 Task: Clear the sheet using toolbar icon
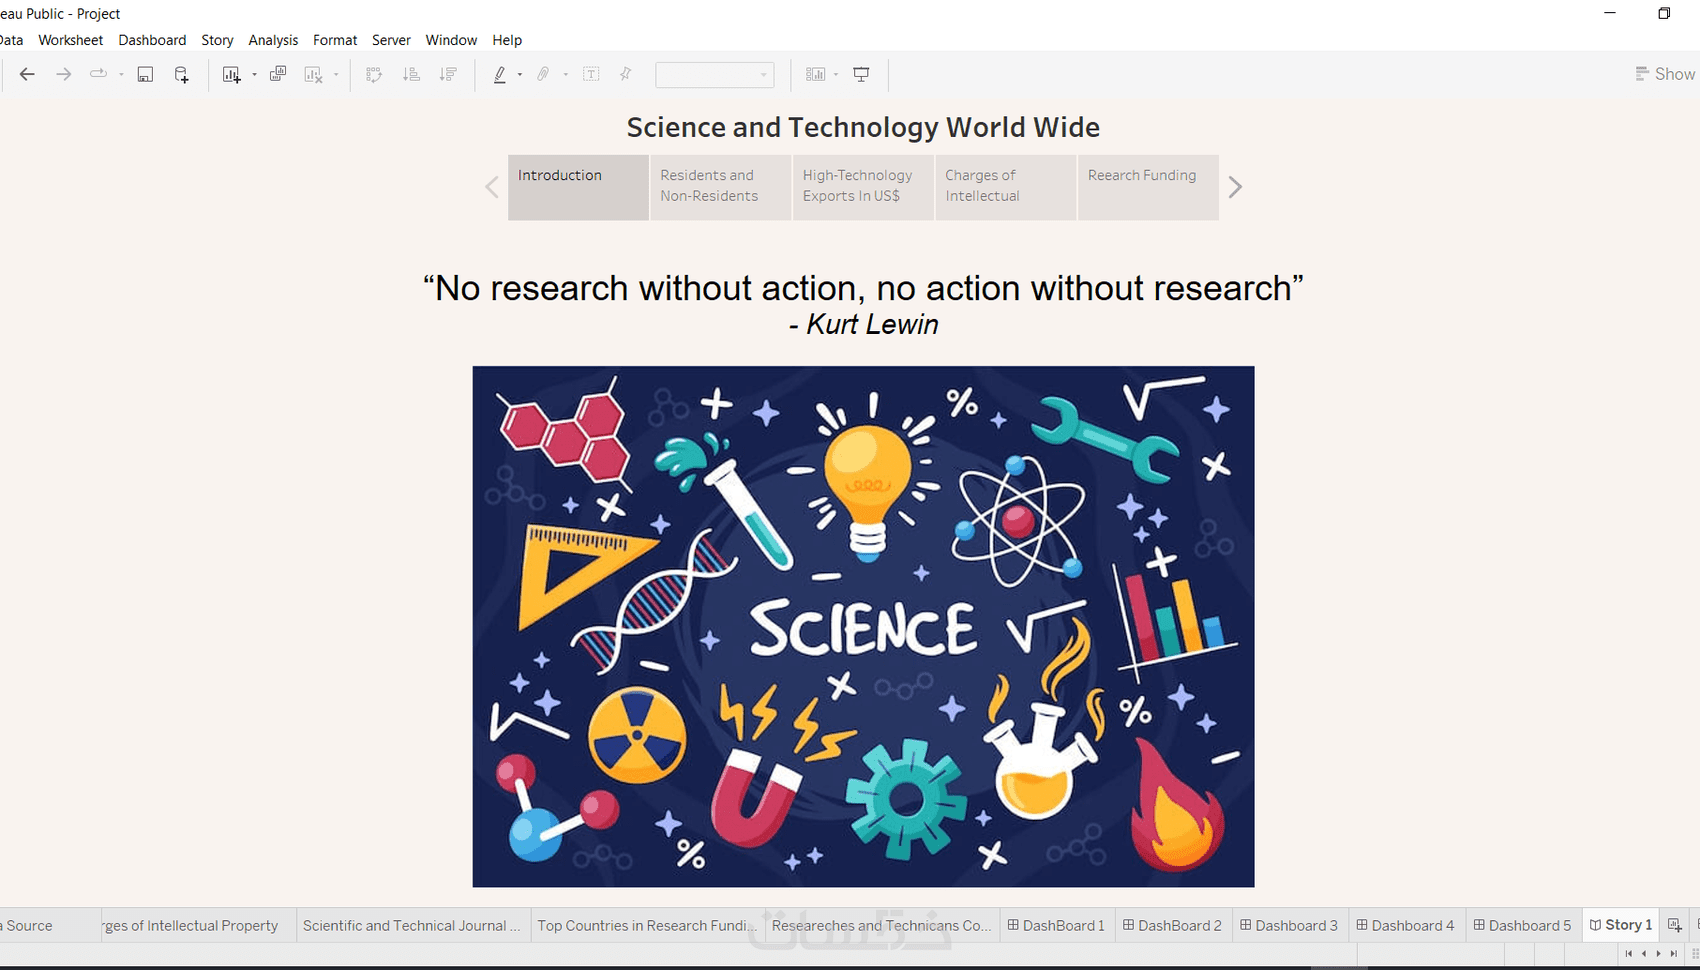313,74
